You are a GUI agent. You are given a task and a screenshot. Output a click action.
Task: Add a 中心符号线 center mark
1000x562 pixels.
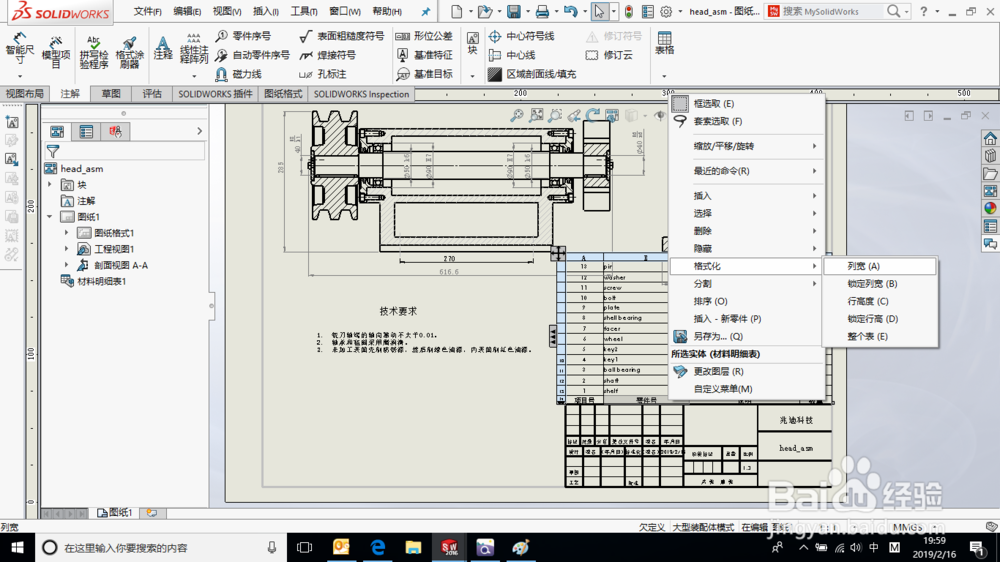521,36
